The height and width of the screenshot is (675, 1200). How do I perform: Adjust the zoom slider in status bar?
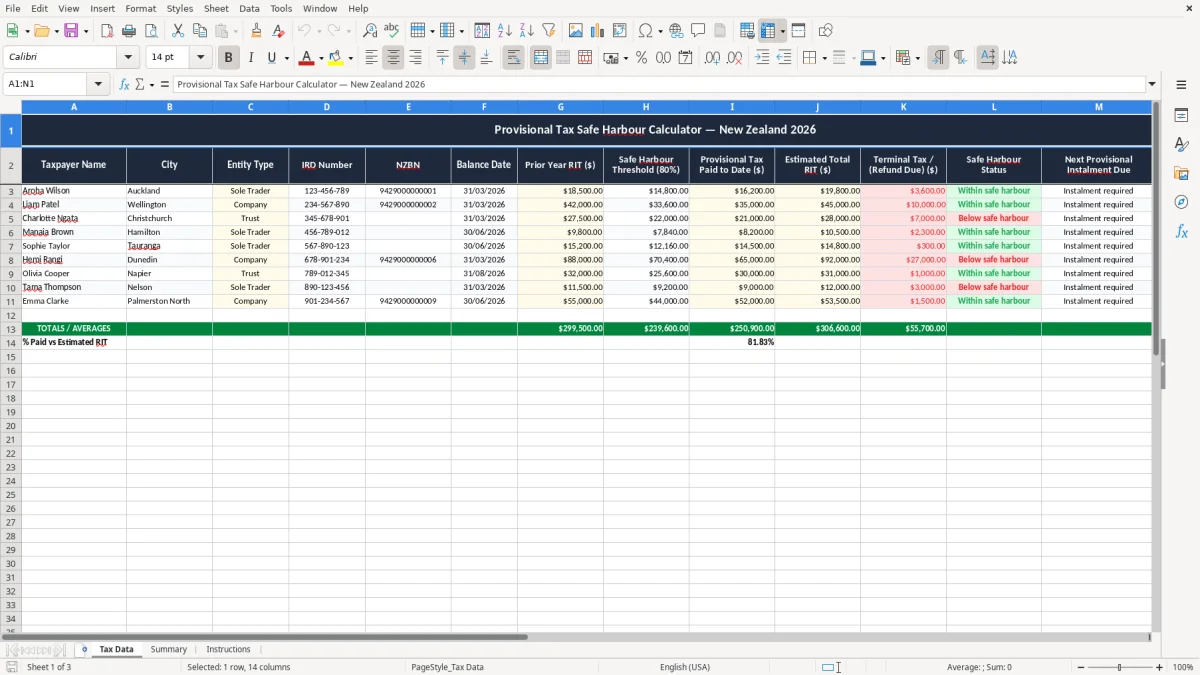[1119, 667]
